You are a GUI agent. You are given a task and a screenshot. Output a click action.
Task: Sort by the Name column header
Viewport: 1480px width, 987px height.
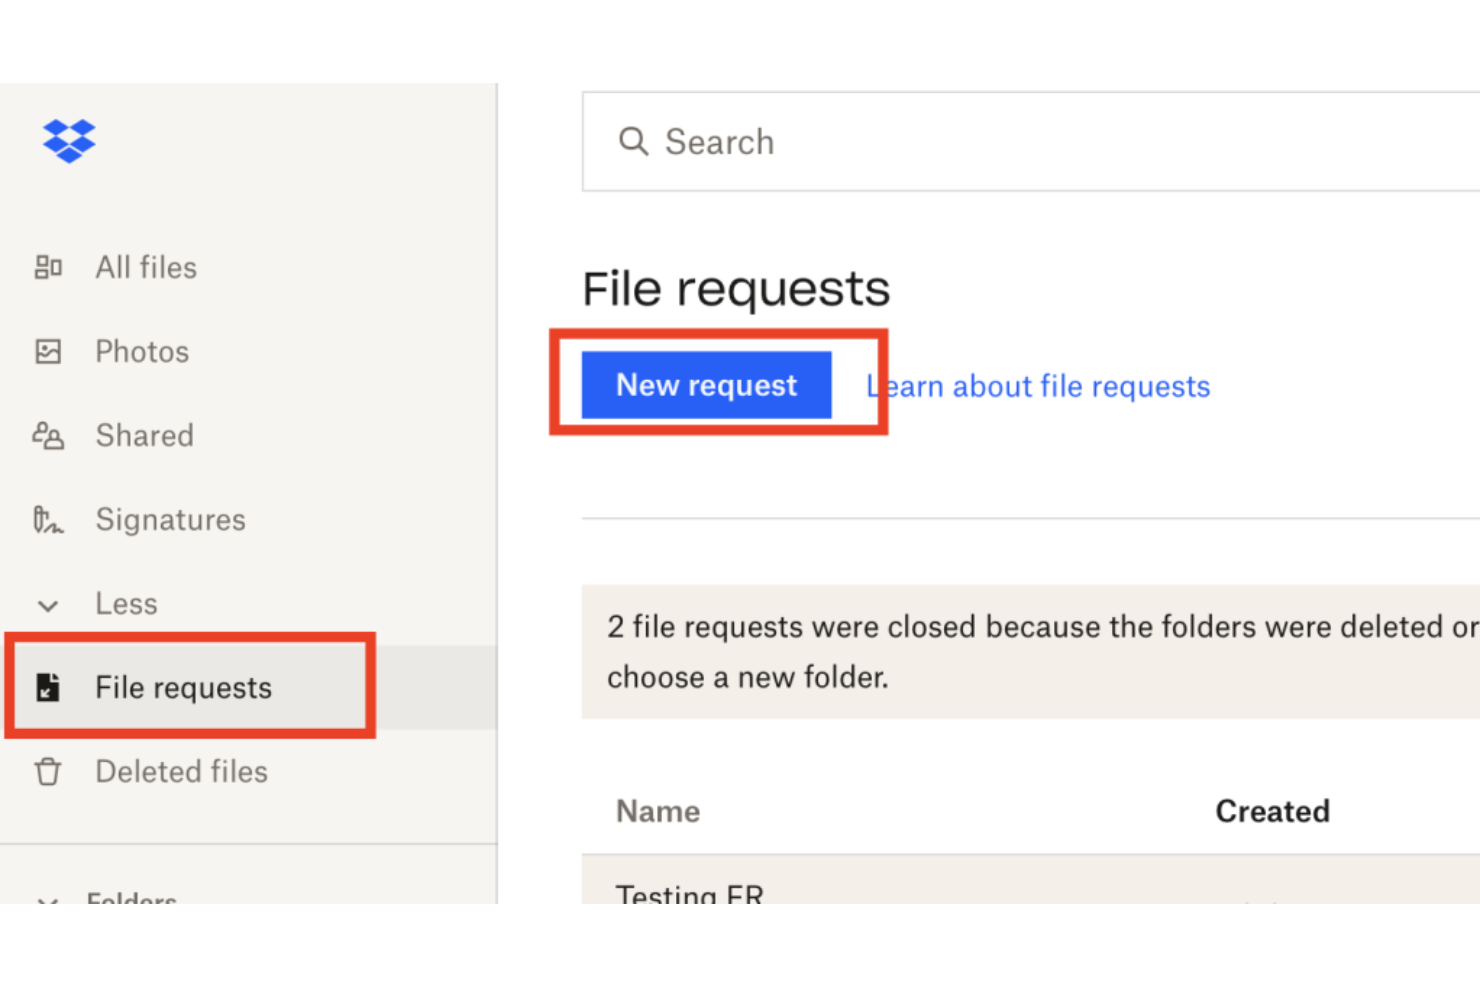(657, 811)
